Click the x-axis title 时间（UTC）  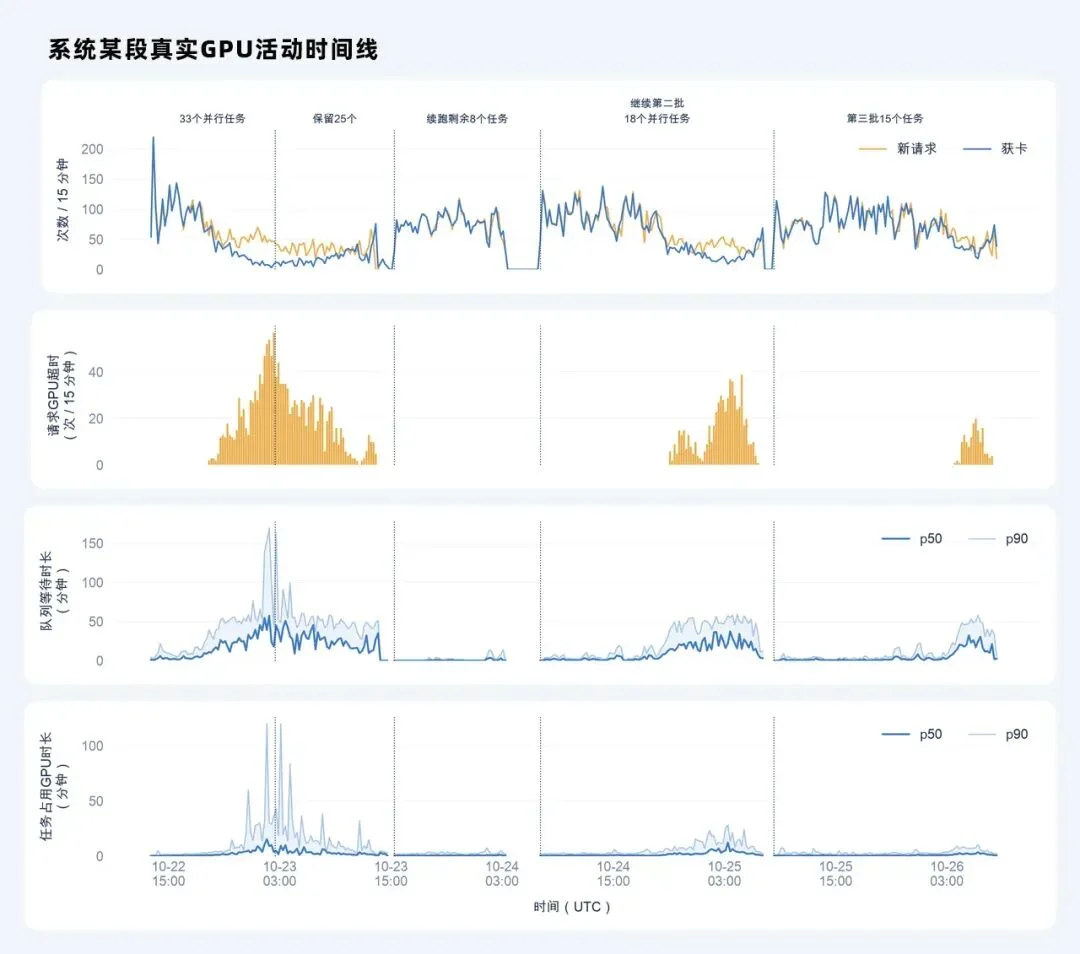[572, 907]
